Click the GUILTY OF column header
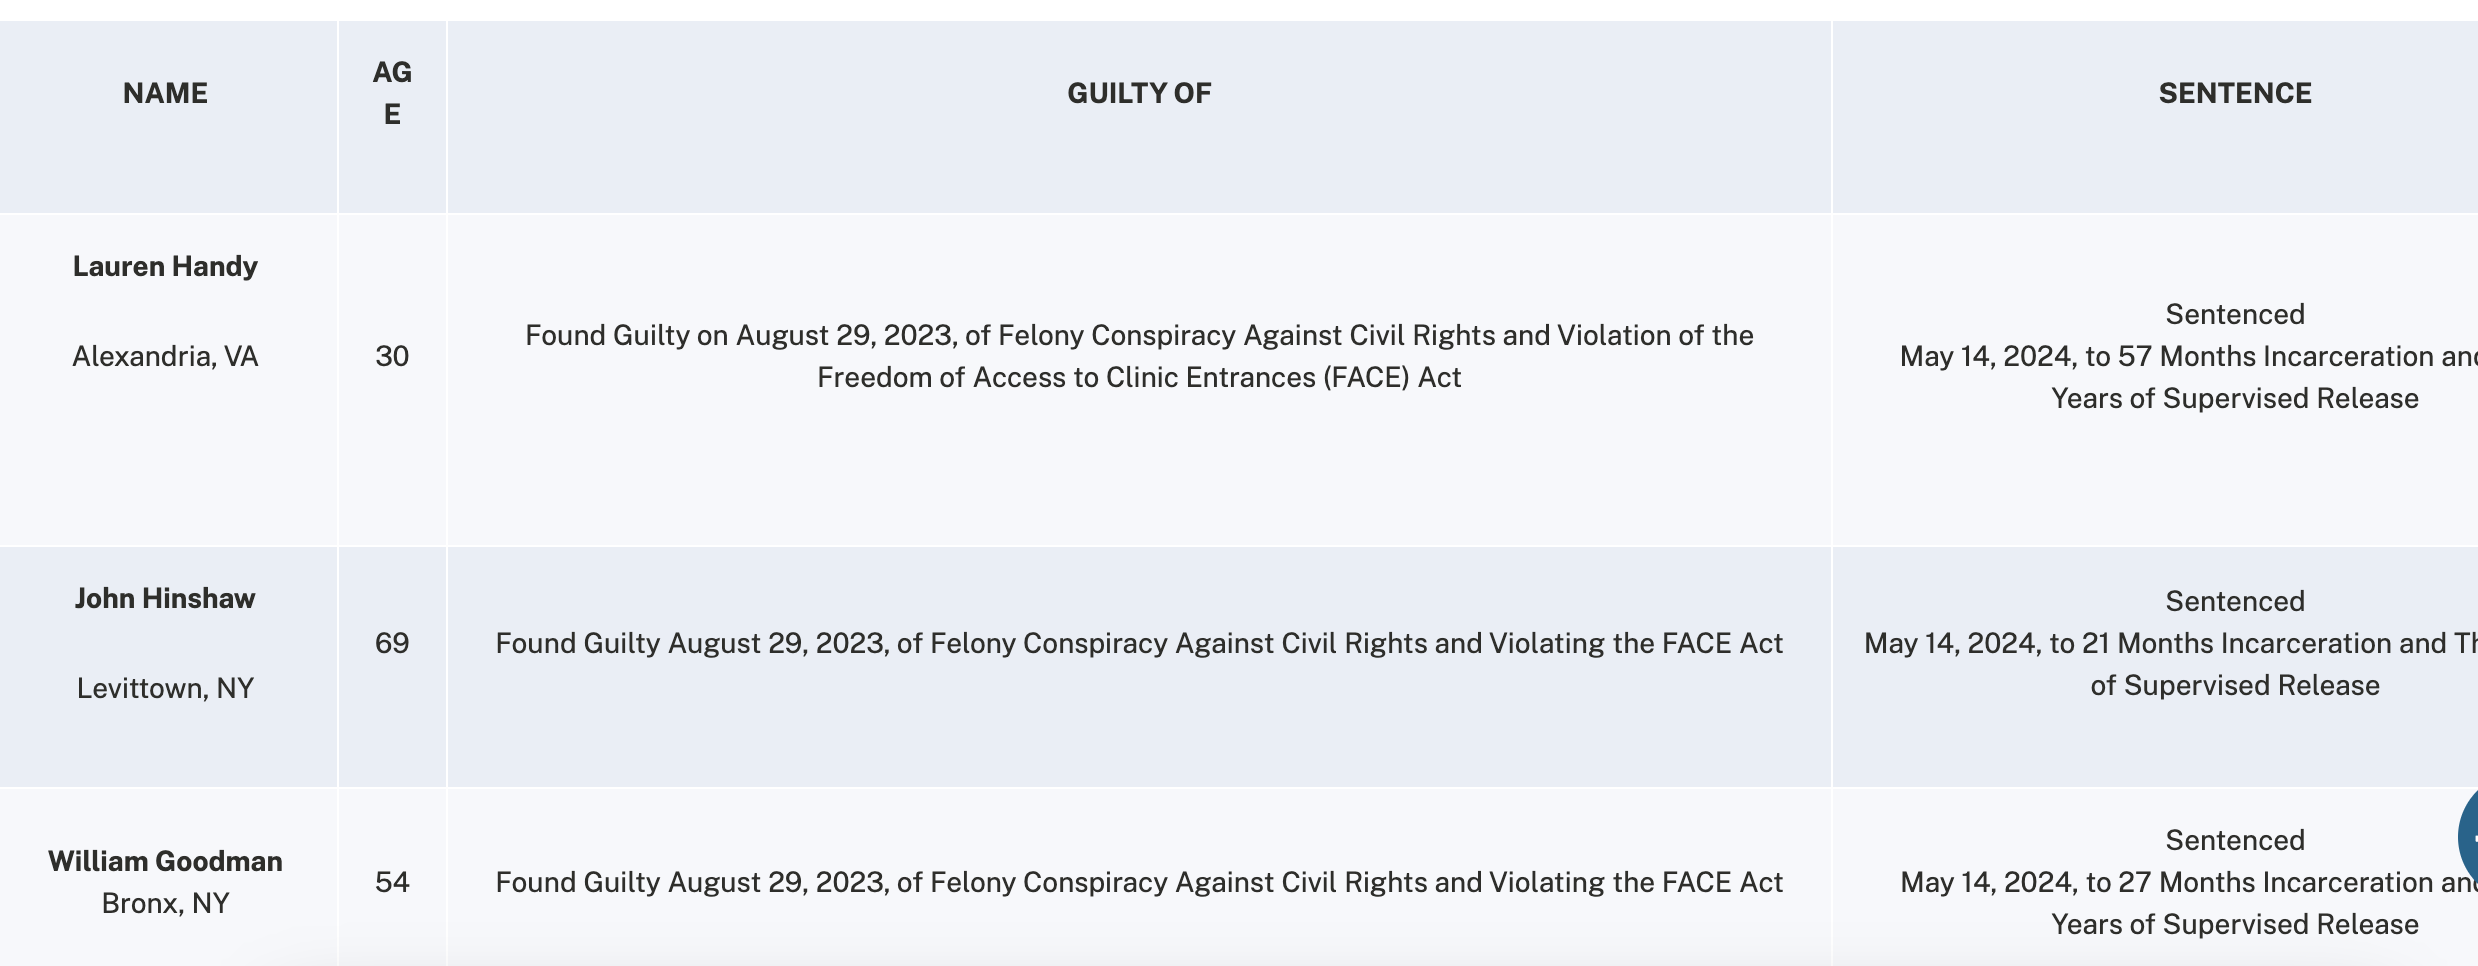 point(1139,93)
